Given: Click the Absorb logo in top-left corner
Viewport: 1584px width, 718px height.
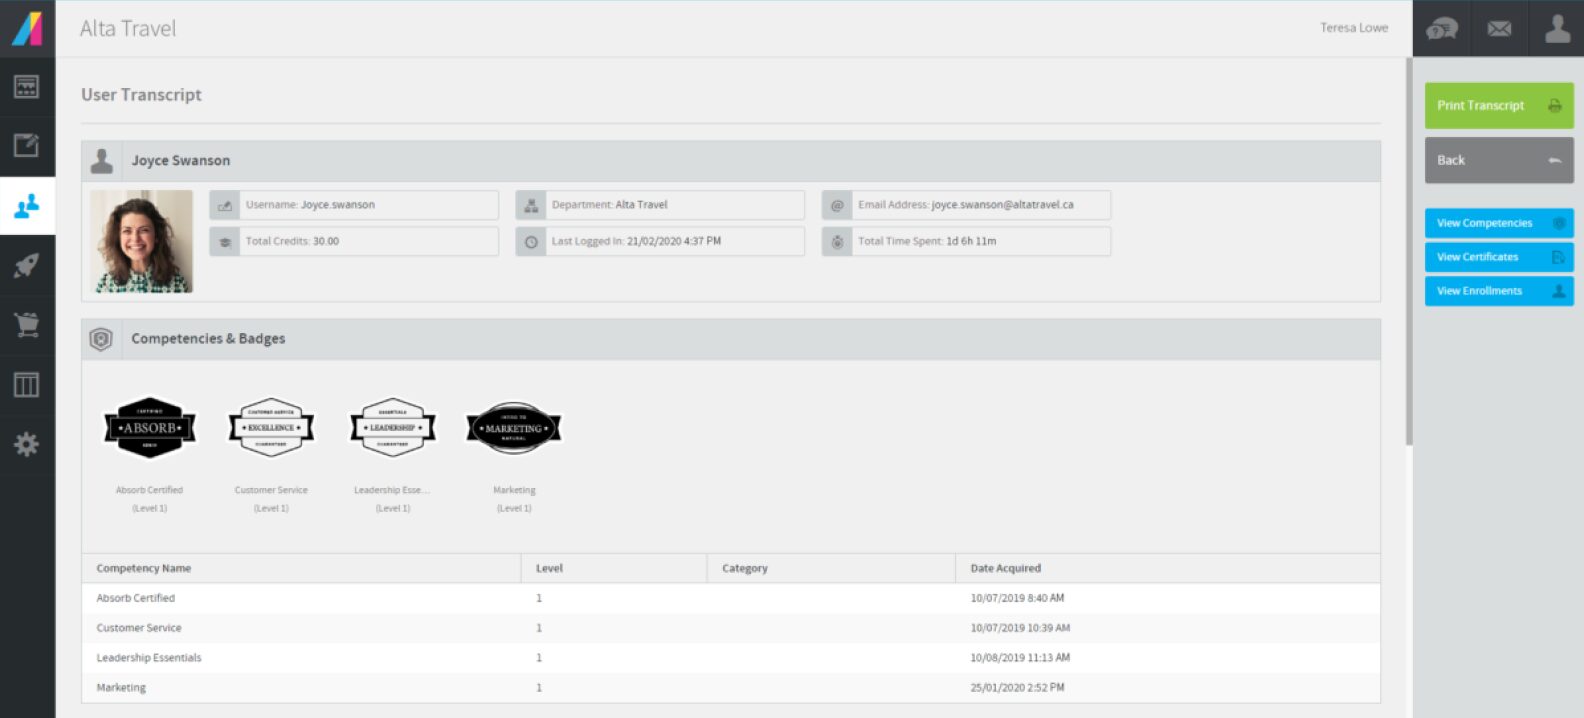Looking at the screenshot, I should tap(27, 28).
